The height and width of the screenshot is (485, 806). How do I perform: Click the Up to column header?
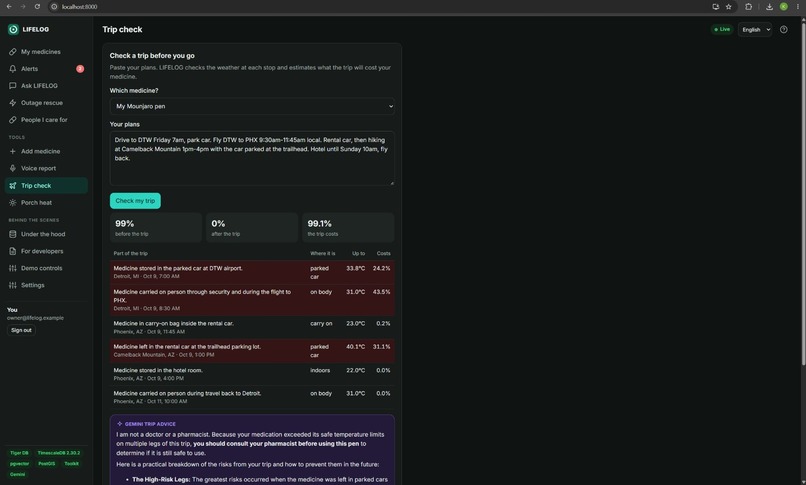(358, 254)
